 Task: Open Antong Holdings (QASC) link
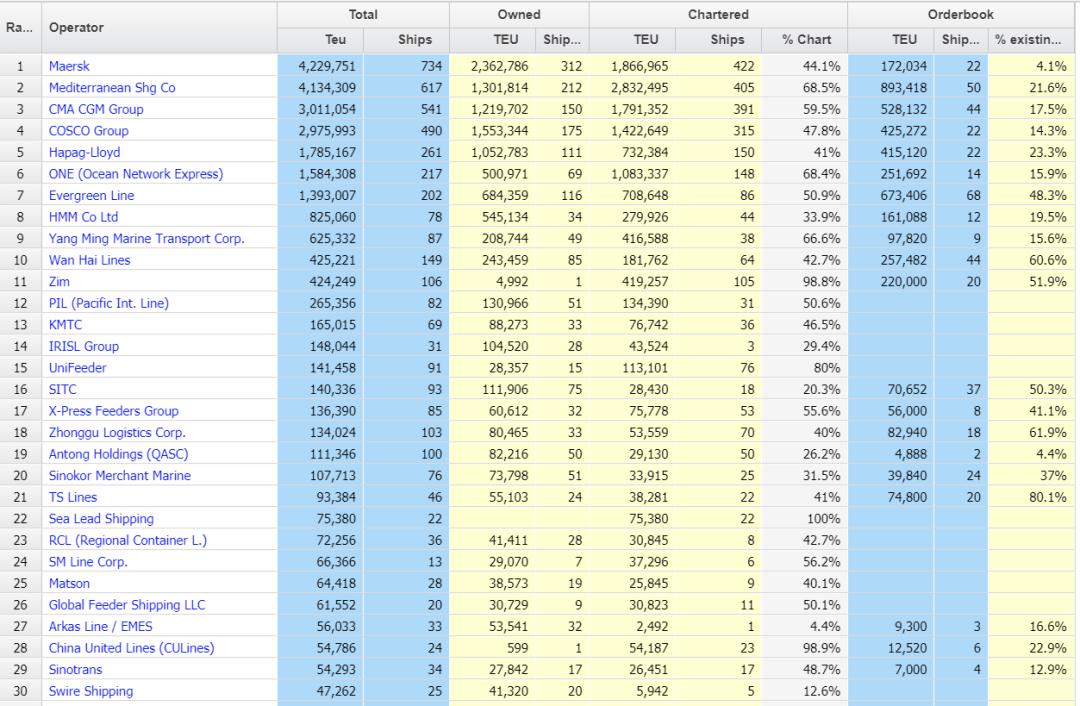click(x=118, y=454)
